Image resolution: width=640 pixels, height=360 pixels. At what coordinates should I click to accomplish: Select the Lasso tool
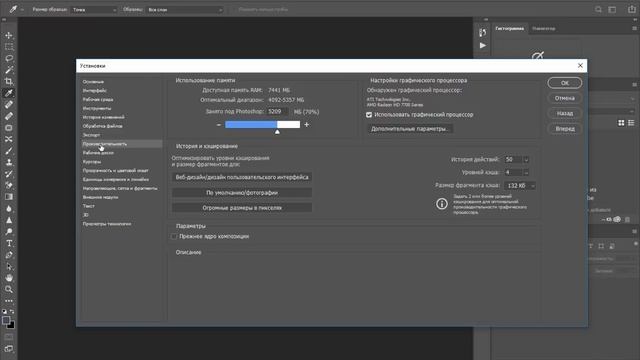coord(9,58)
